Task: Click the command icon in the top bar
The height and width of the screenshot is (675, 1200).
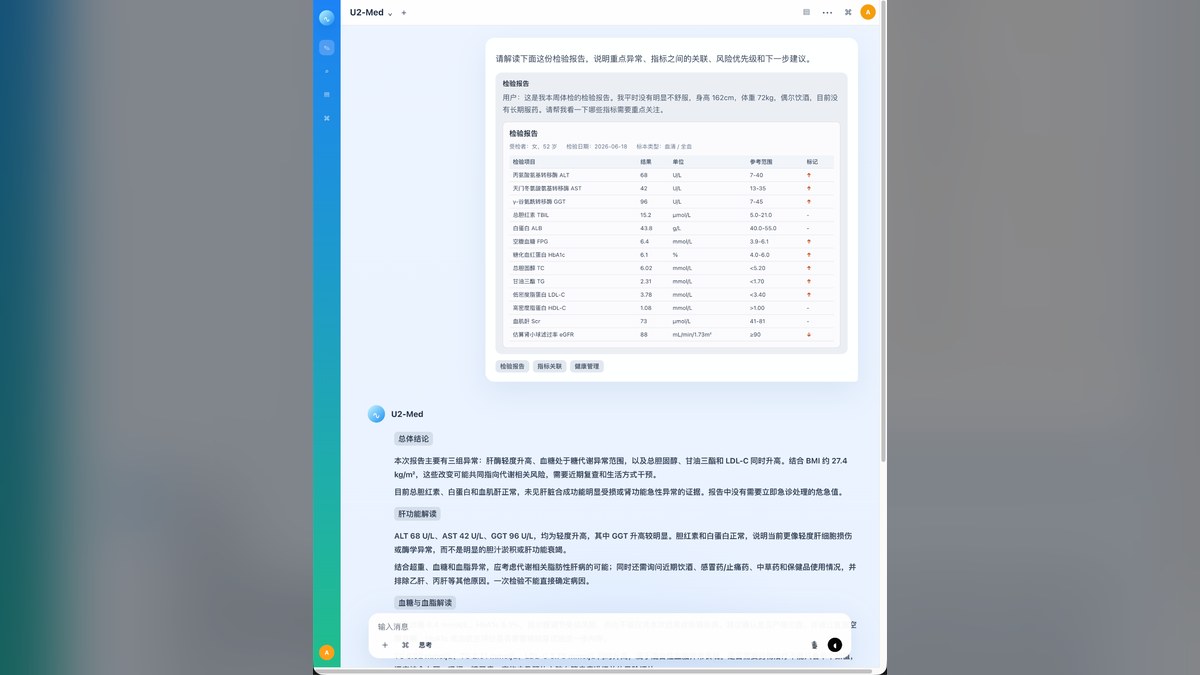Action: pos(848,13)
